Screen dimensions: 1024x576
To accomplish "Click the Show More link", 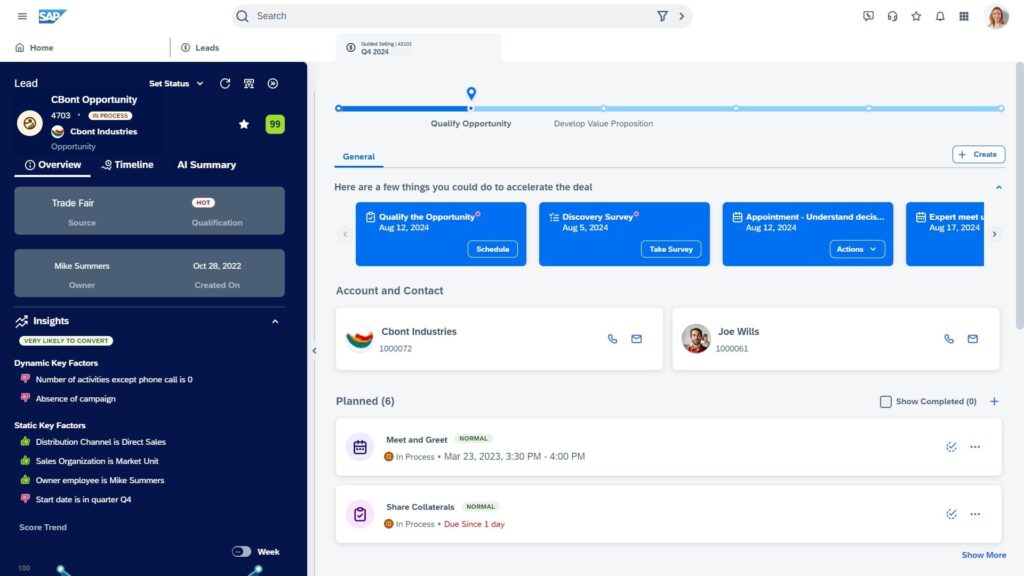I will 983,555.
